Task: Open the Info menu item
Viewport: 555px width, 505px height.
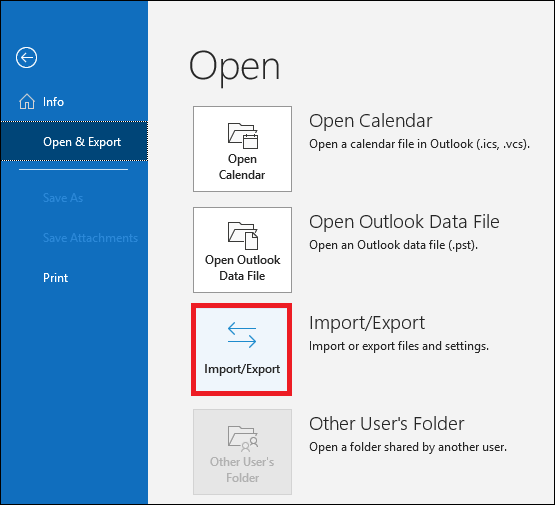Action: [x=74, y=102]
